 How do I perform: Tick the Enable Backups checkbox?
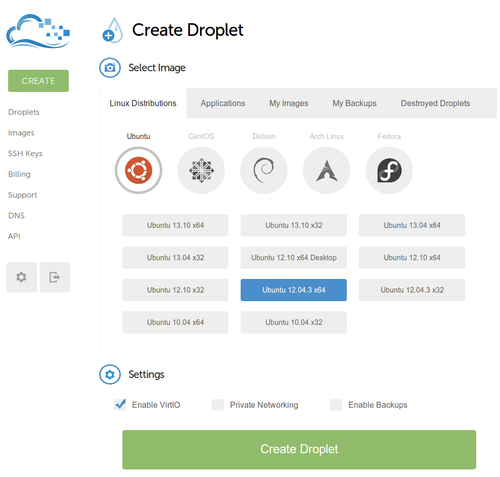[x=336, y=405]
